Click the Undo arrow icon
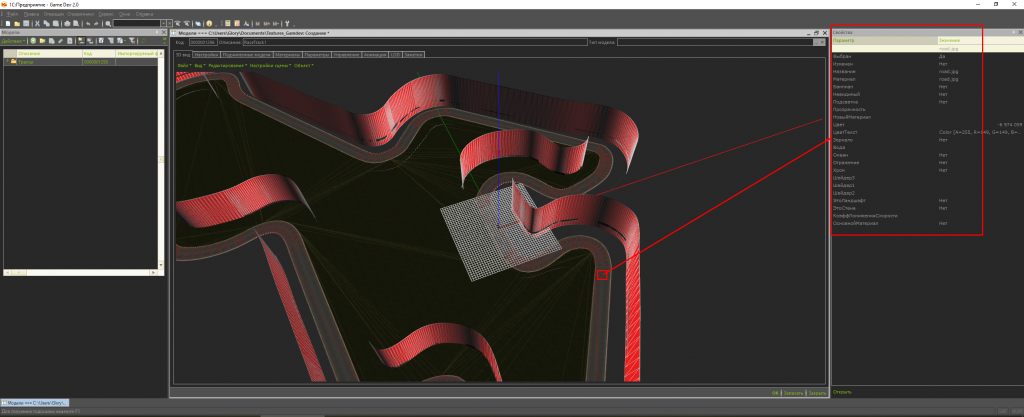The width and height of the screenshot is (1024, 417). click(x=88, y=23)
